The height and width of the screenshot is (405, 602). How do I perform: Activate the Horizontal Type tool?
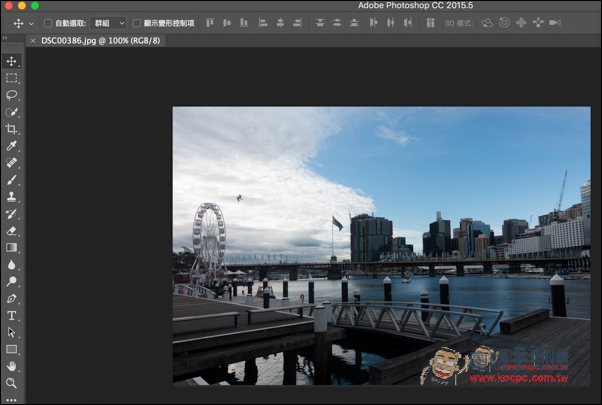tap(12, 316)
